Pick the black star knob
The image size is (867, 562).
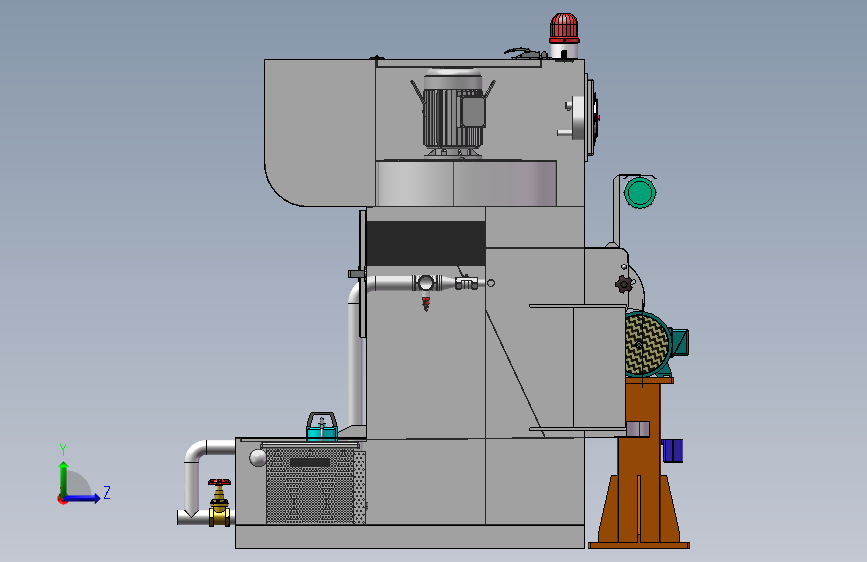point(623,284)
